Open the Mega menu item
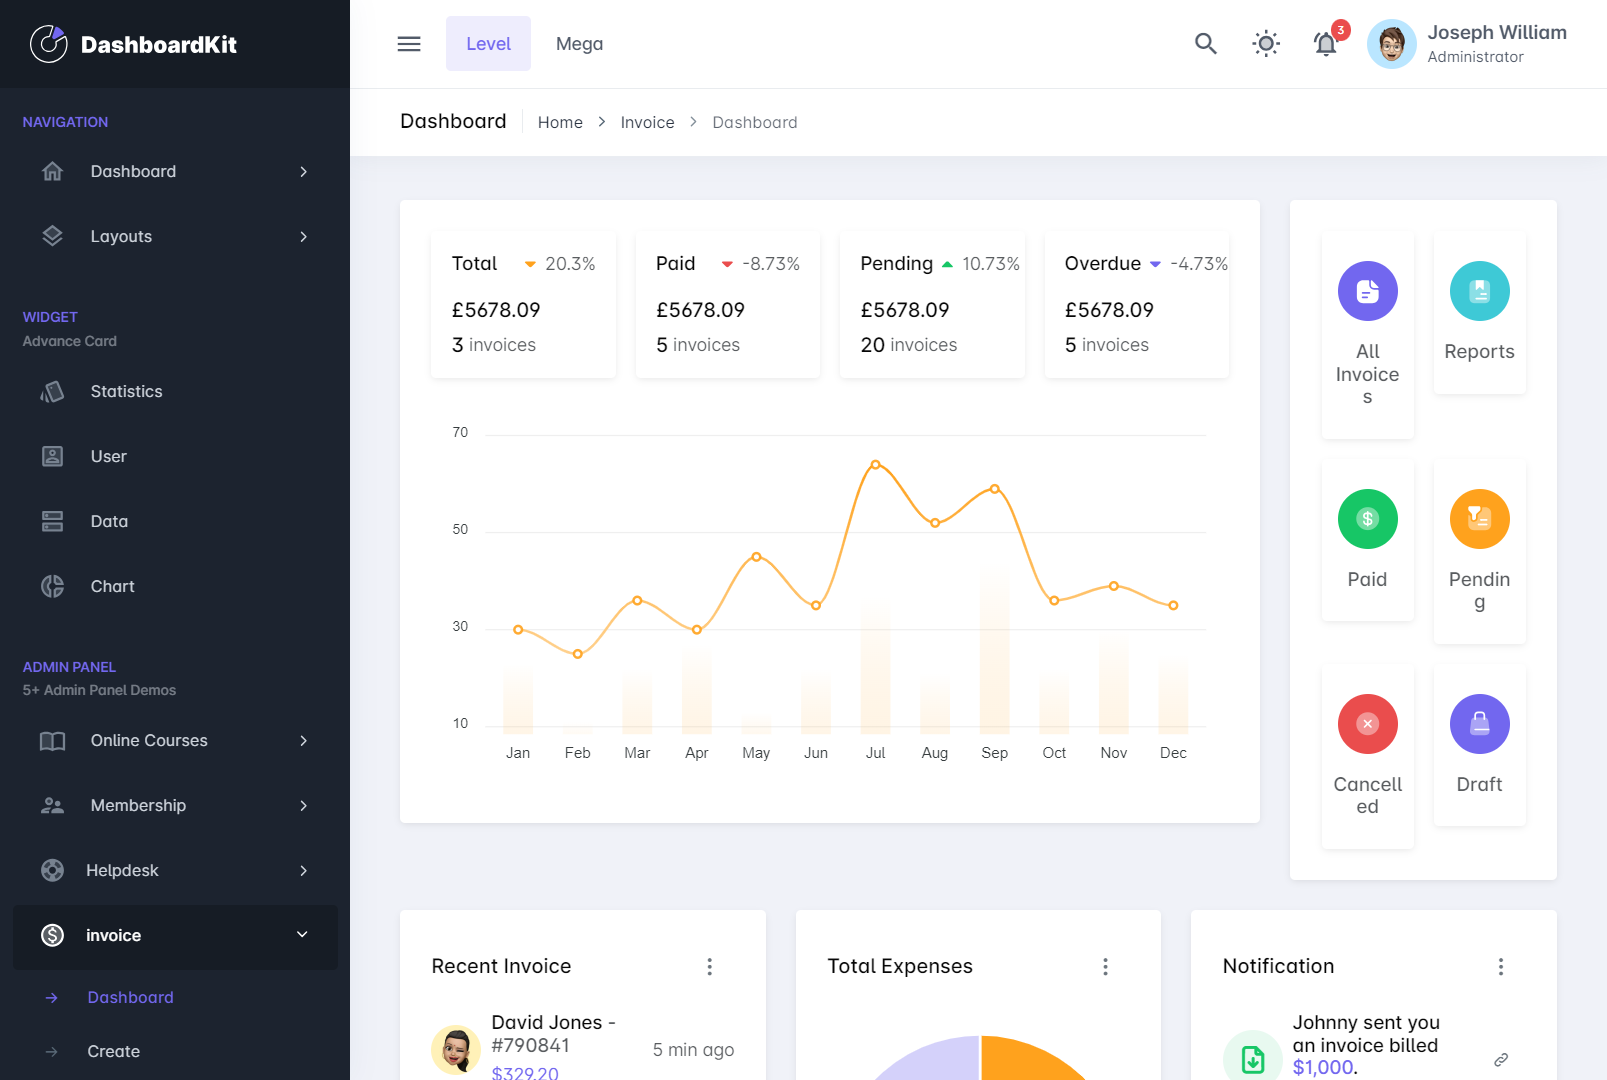Image resolution: width=1607 pixels, height=1080 pixels. [579, 44]
